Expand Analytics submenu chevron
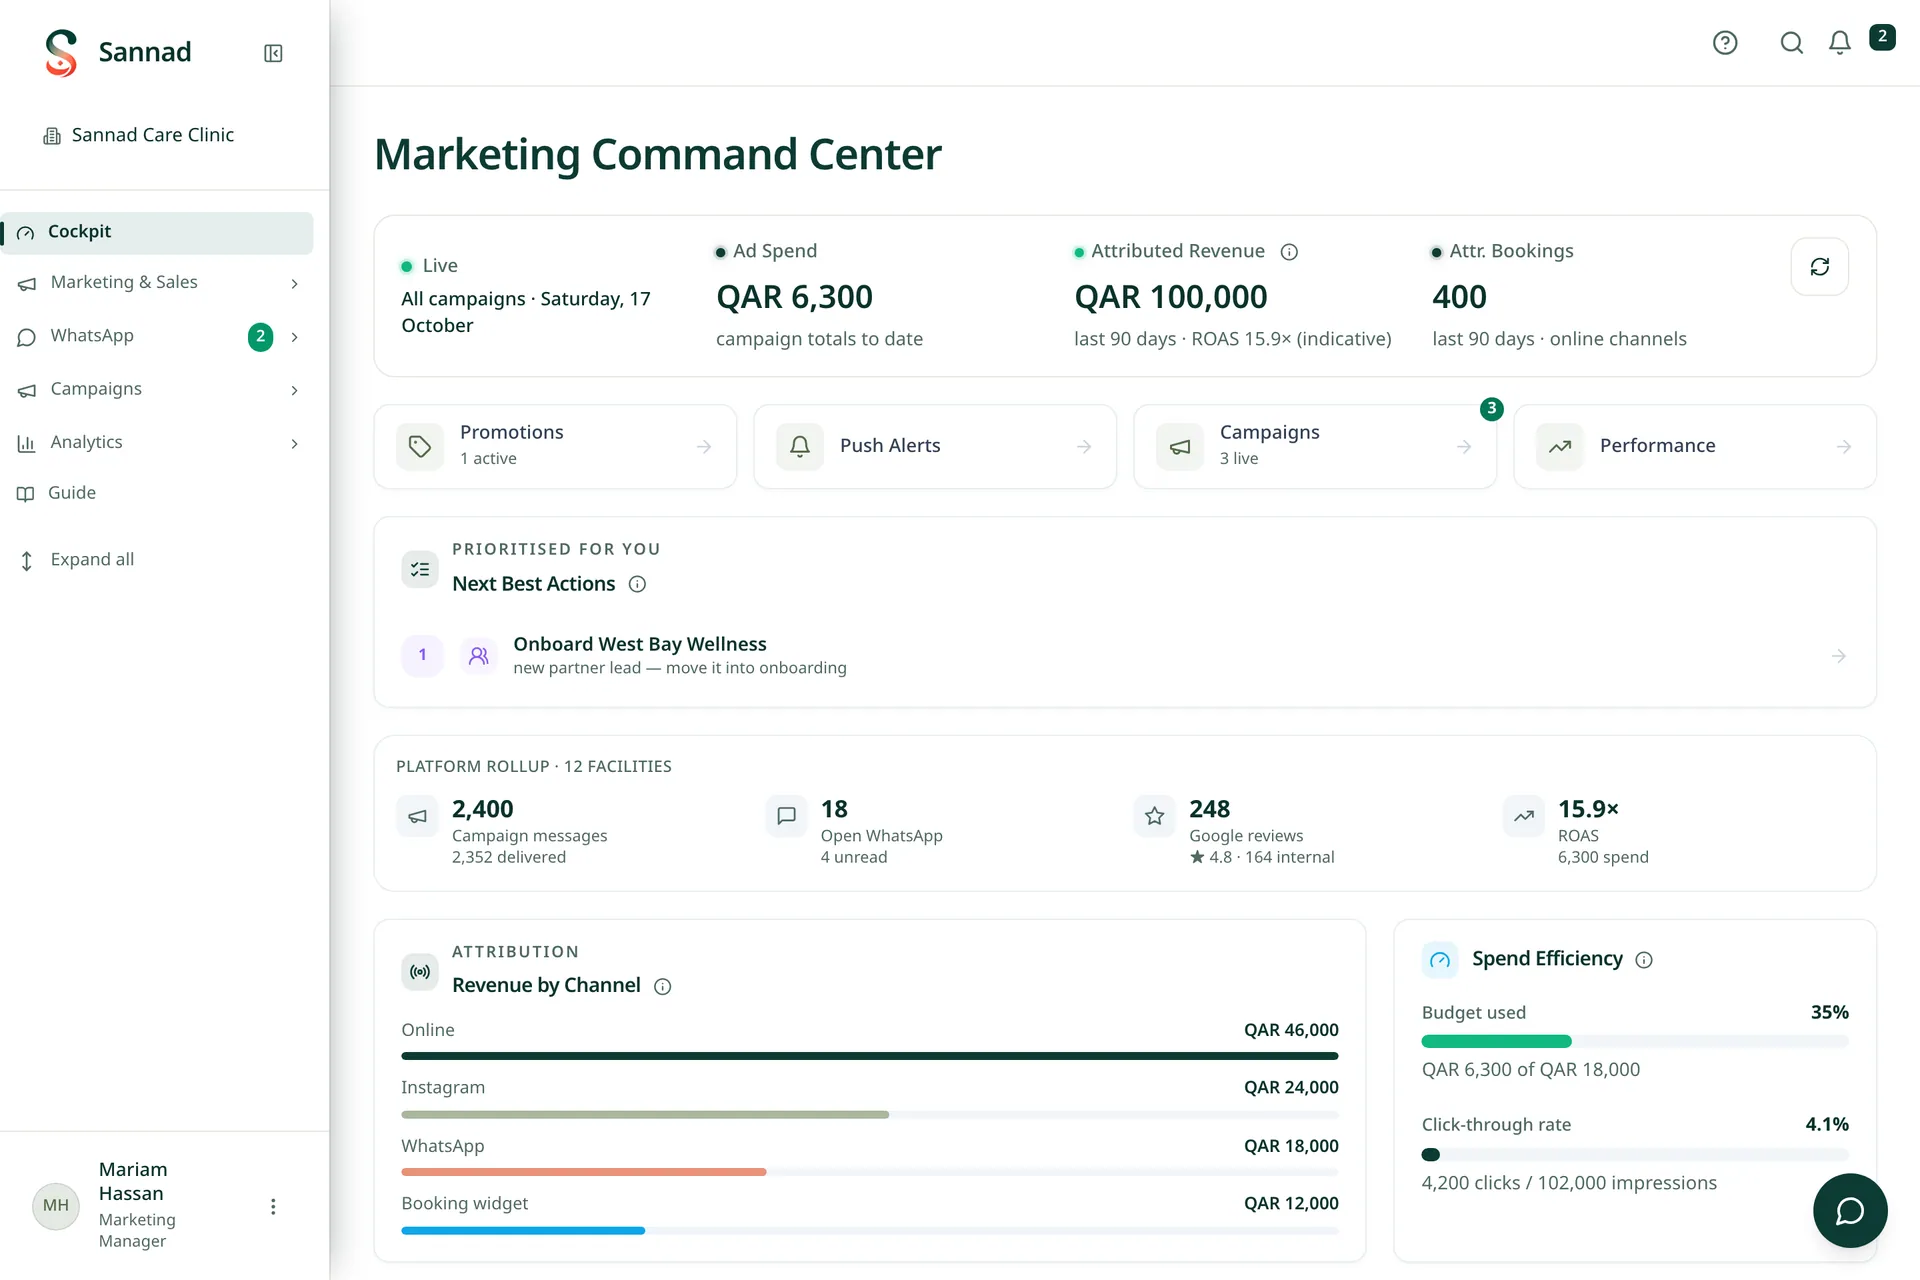 (294, 444)
